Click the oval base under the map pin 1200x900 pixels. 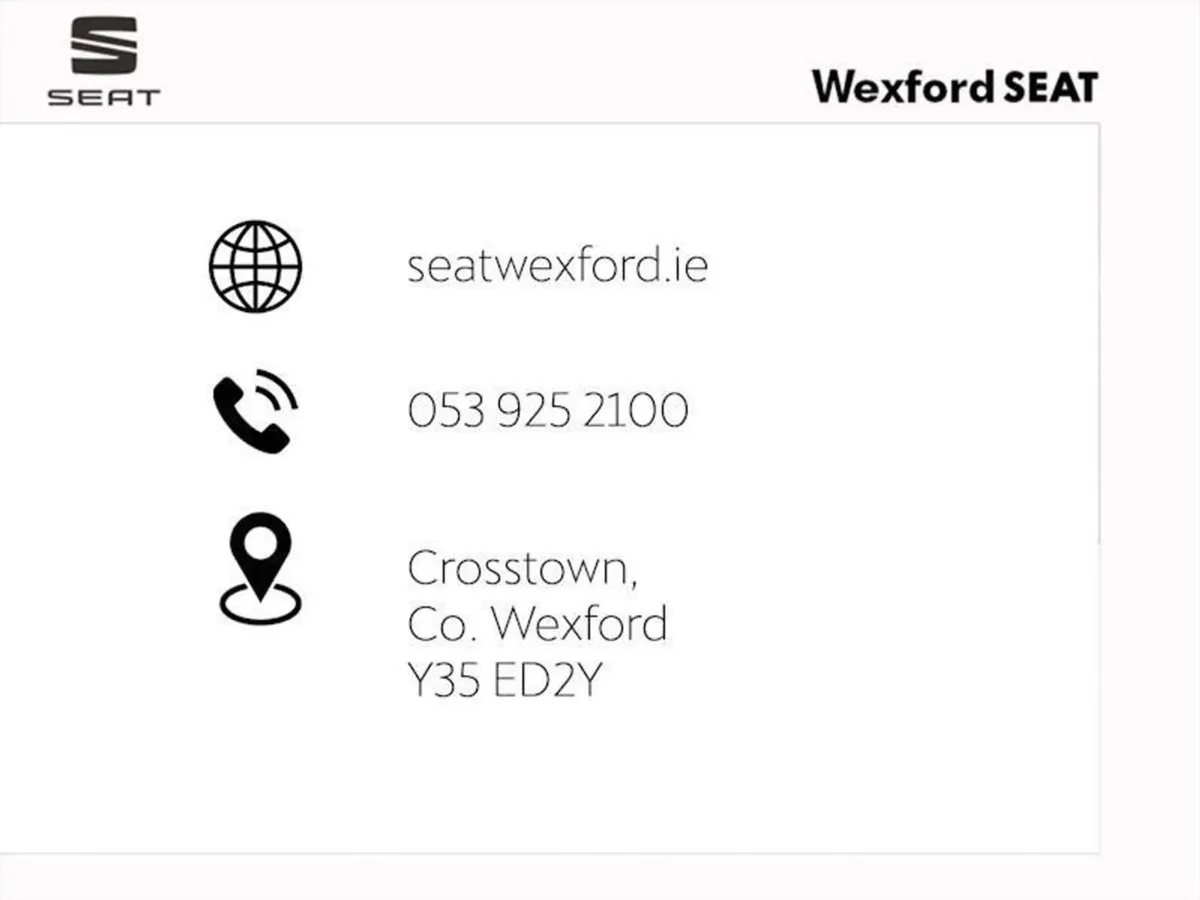[x=259, y=604]
